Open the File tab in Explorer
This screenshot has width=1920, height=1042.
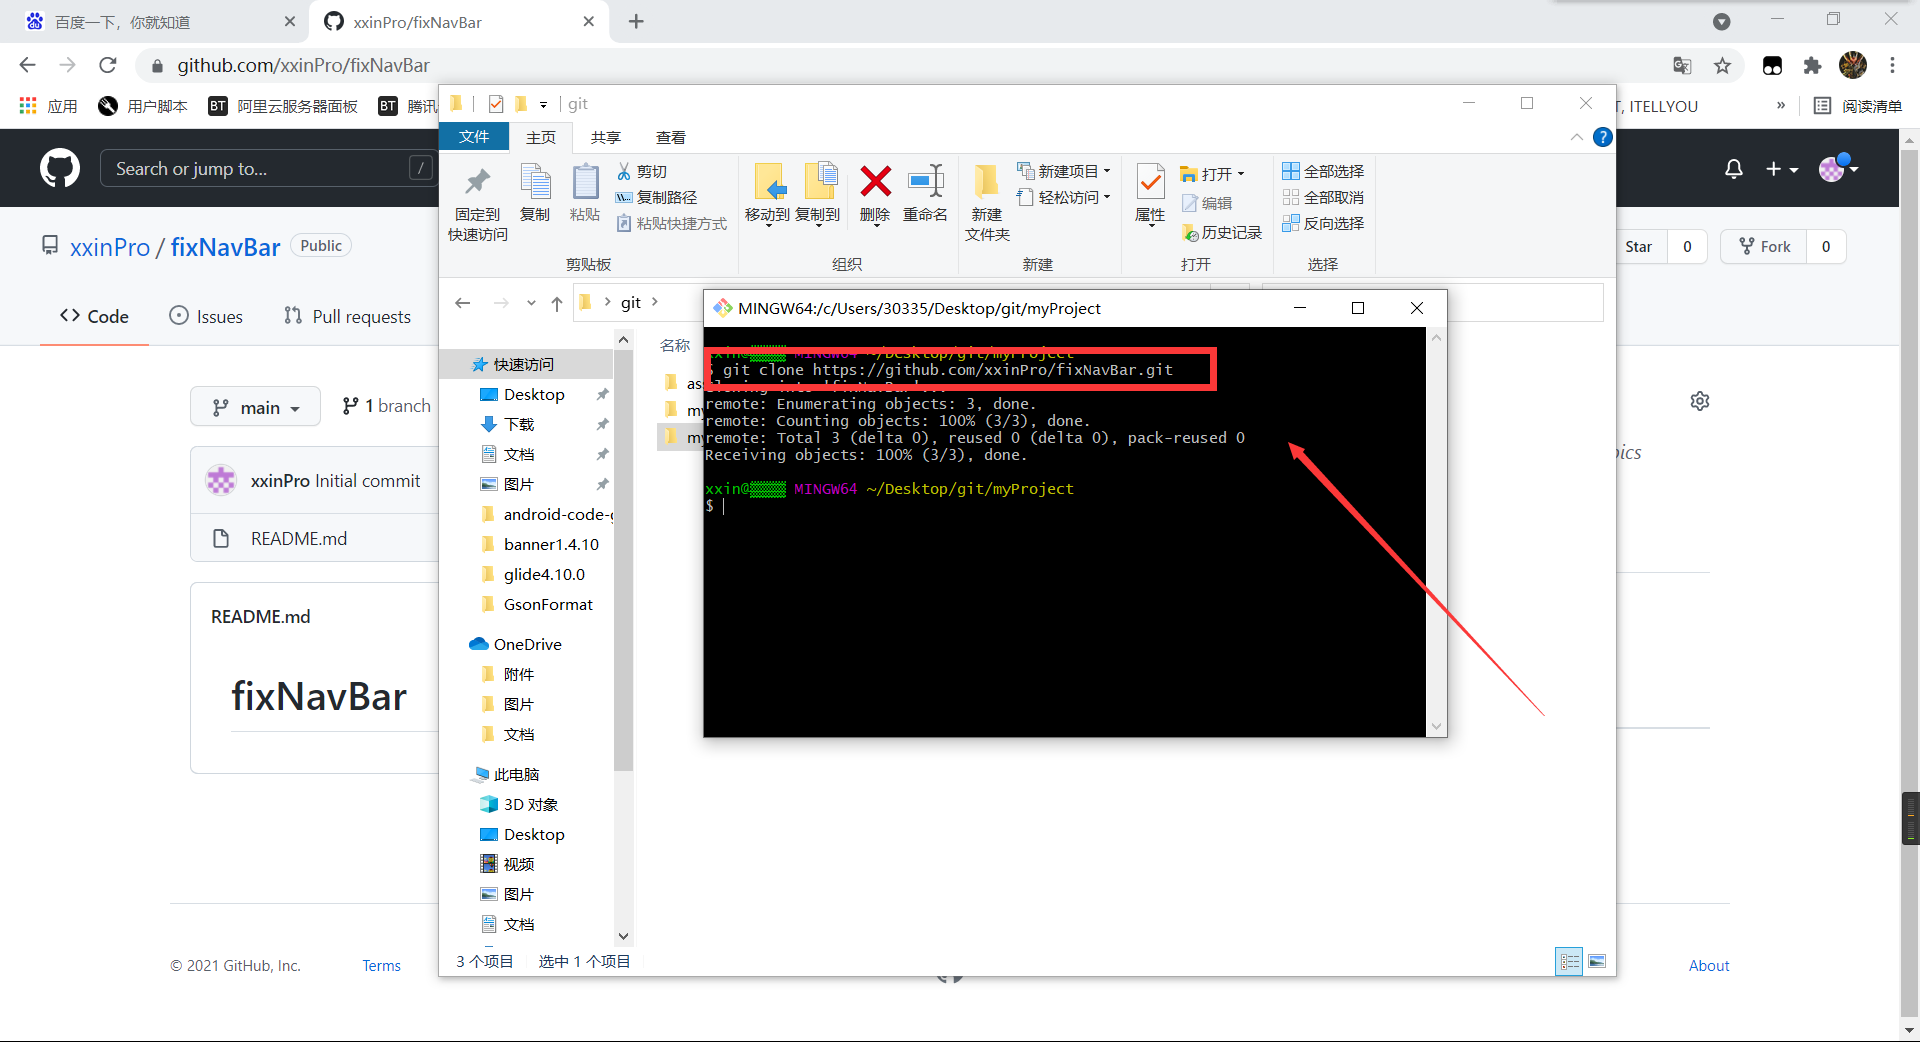pyautogui.click(x=474, y=137)
